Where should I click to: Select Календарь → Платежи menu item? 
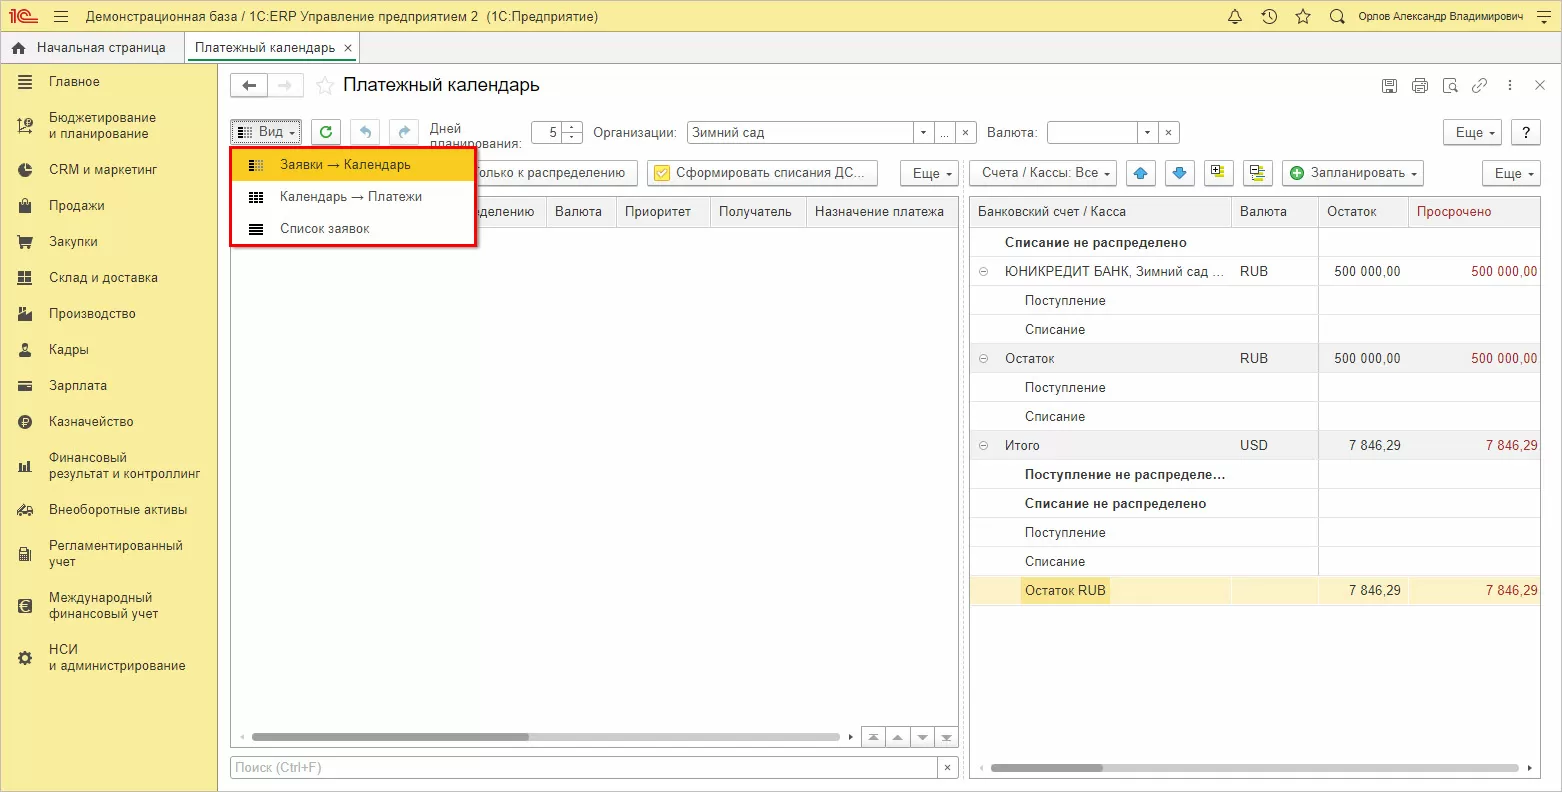(x=351, y=197)
